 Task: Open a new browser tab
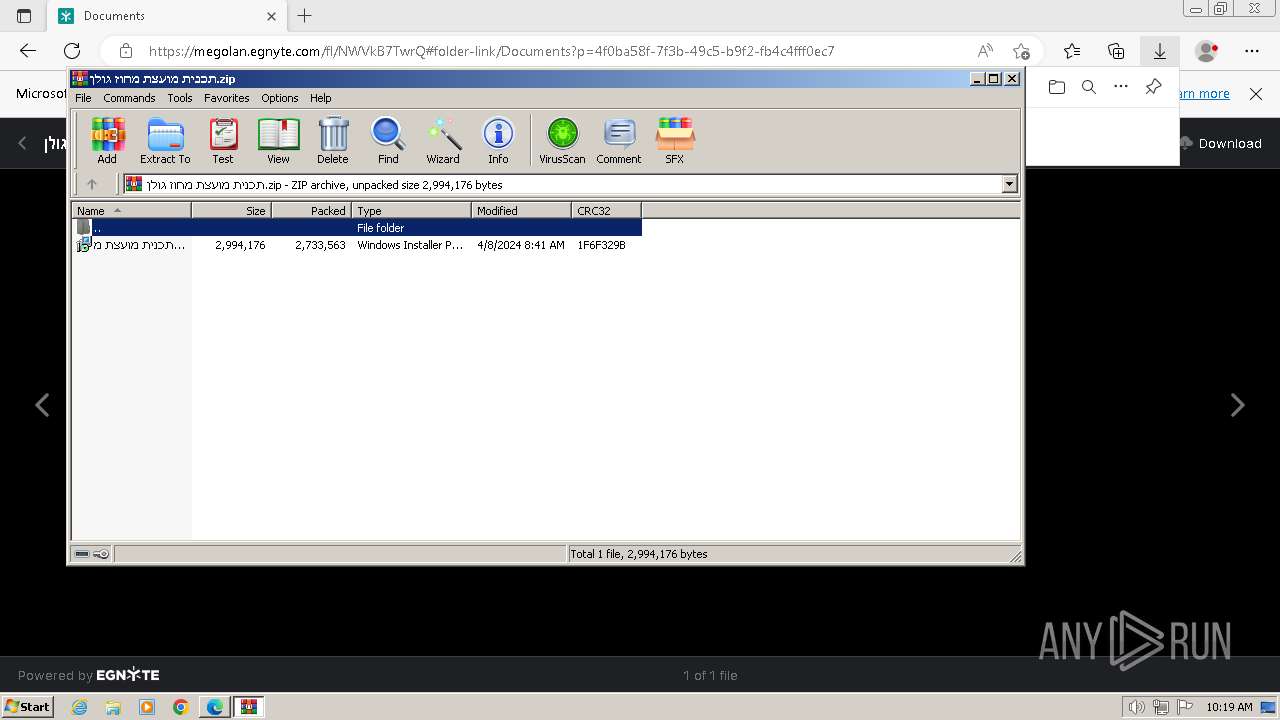tap(305, 16)
